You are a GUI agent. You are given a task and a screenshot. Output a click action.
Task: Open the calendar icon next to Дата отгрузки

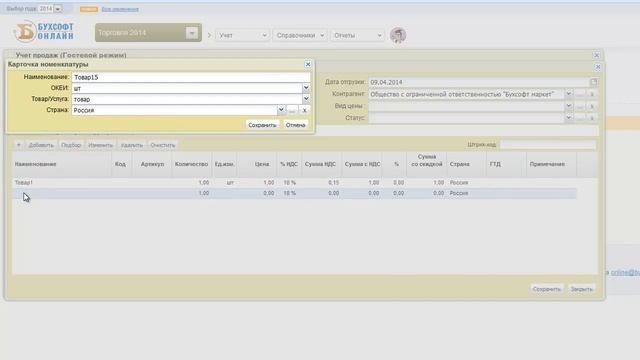point(593,82)
